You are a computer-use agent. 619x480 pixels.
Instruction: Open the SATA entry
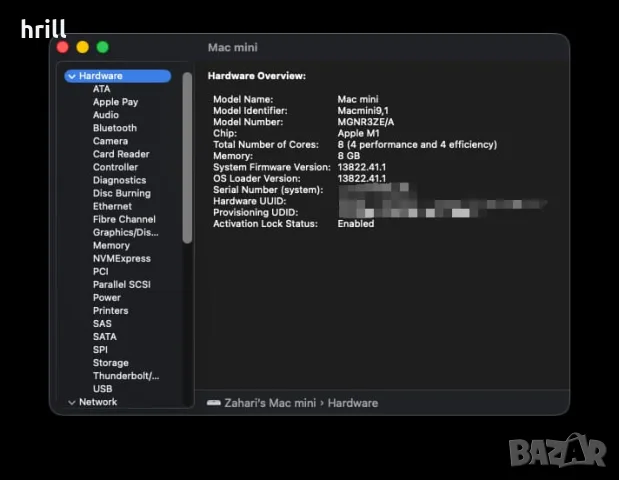105,337
